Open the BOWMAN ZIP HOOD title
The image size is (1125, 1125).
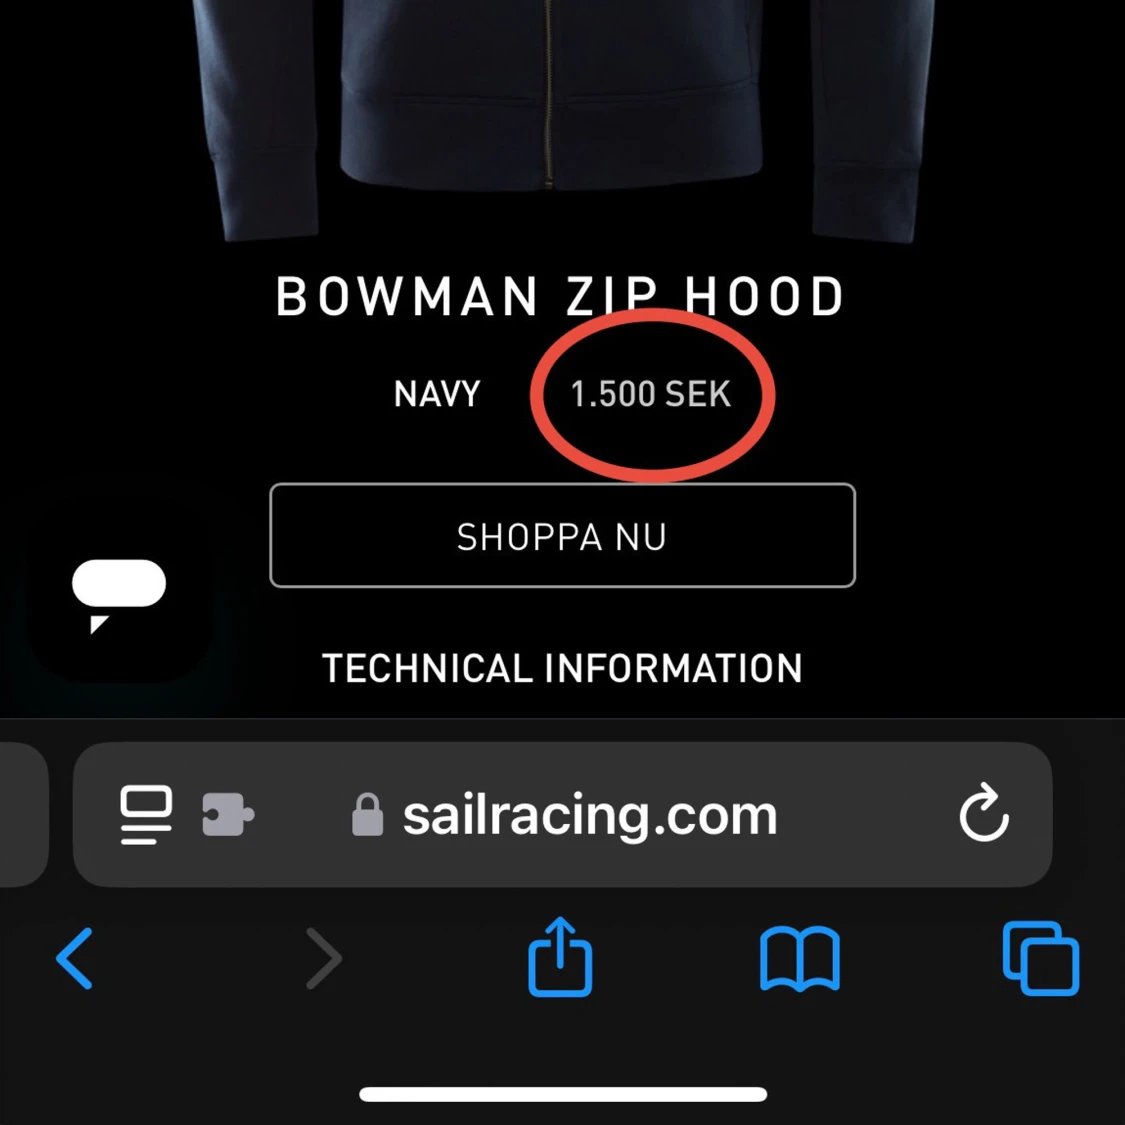(x=560, y=296)
